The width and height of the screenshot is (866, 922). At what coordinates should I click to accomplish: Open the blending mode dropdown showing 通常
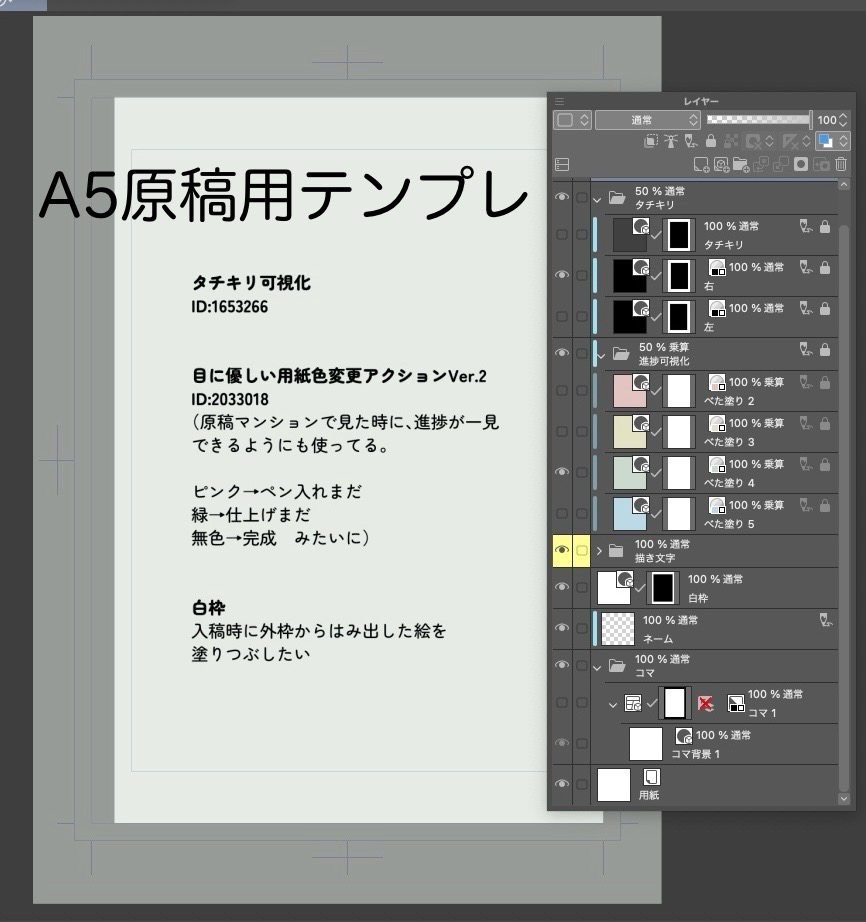coord(647,120)
